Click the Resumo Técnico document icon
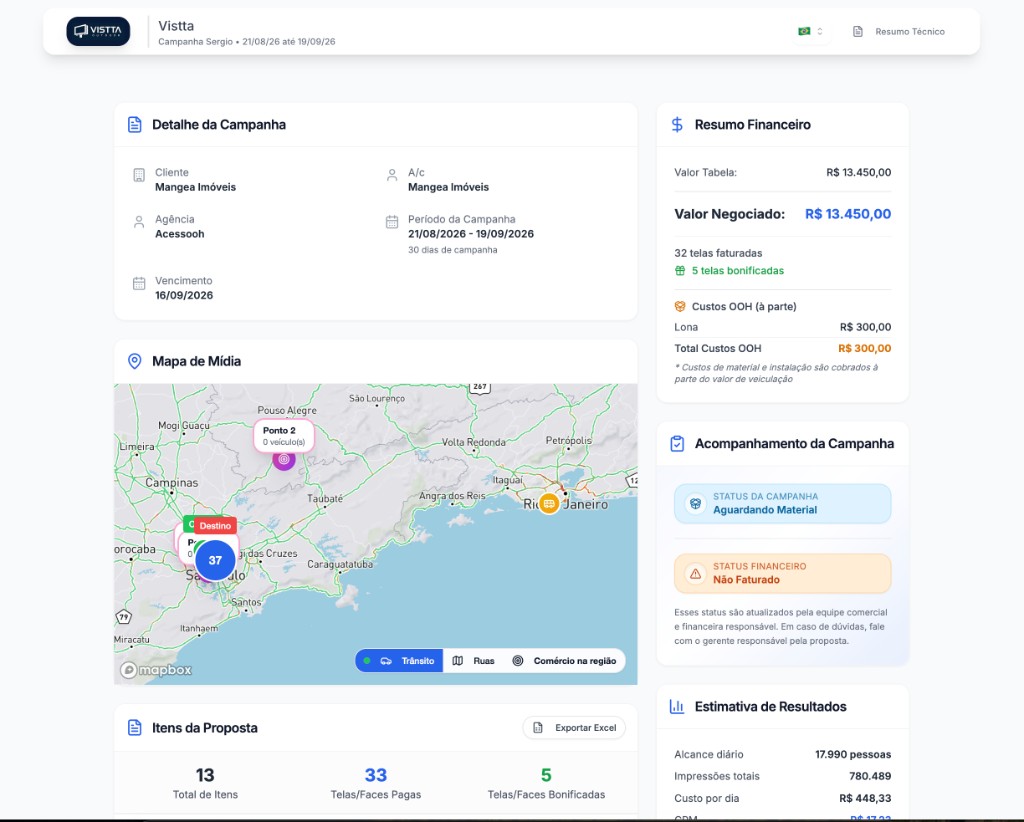Screen dimensions: 1024x822 tap(858, 31)
